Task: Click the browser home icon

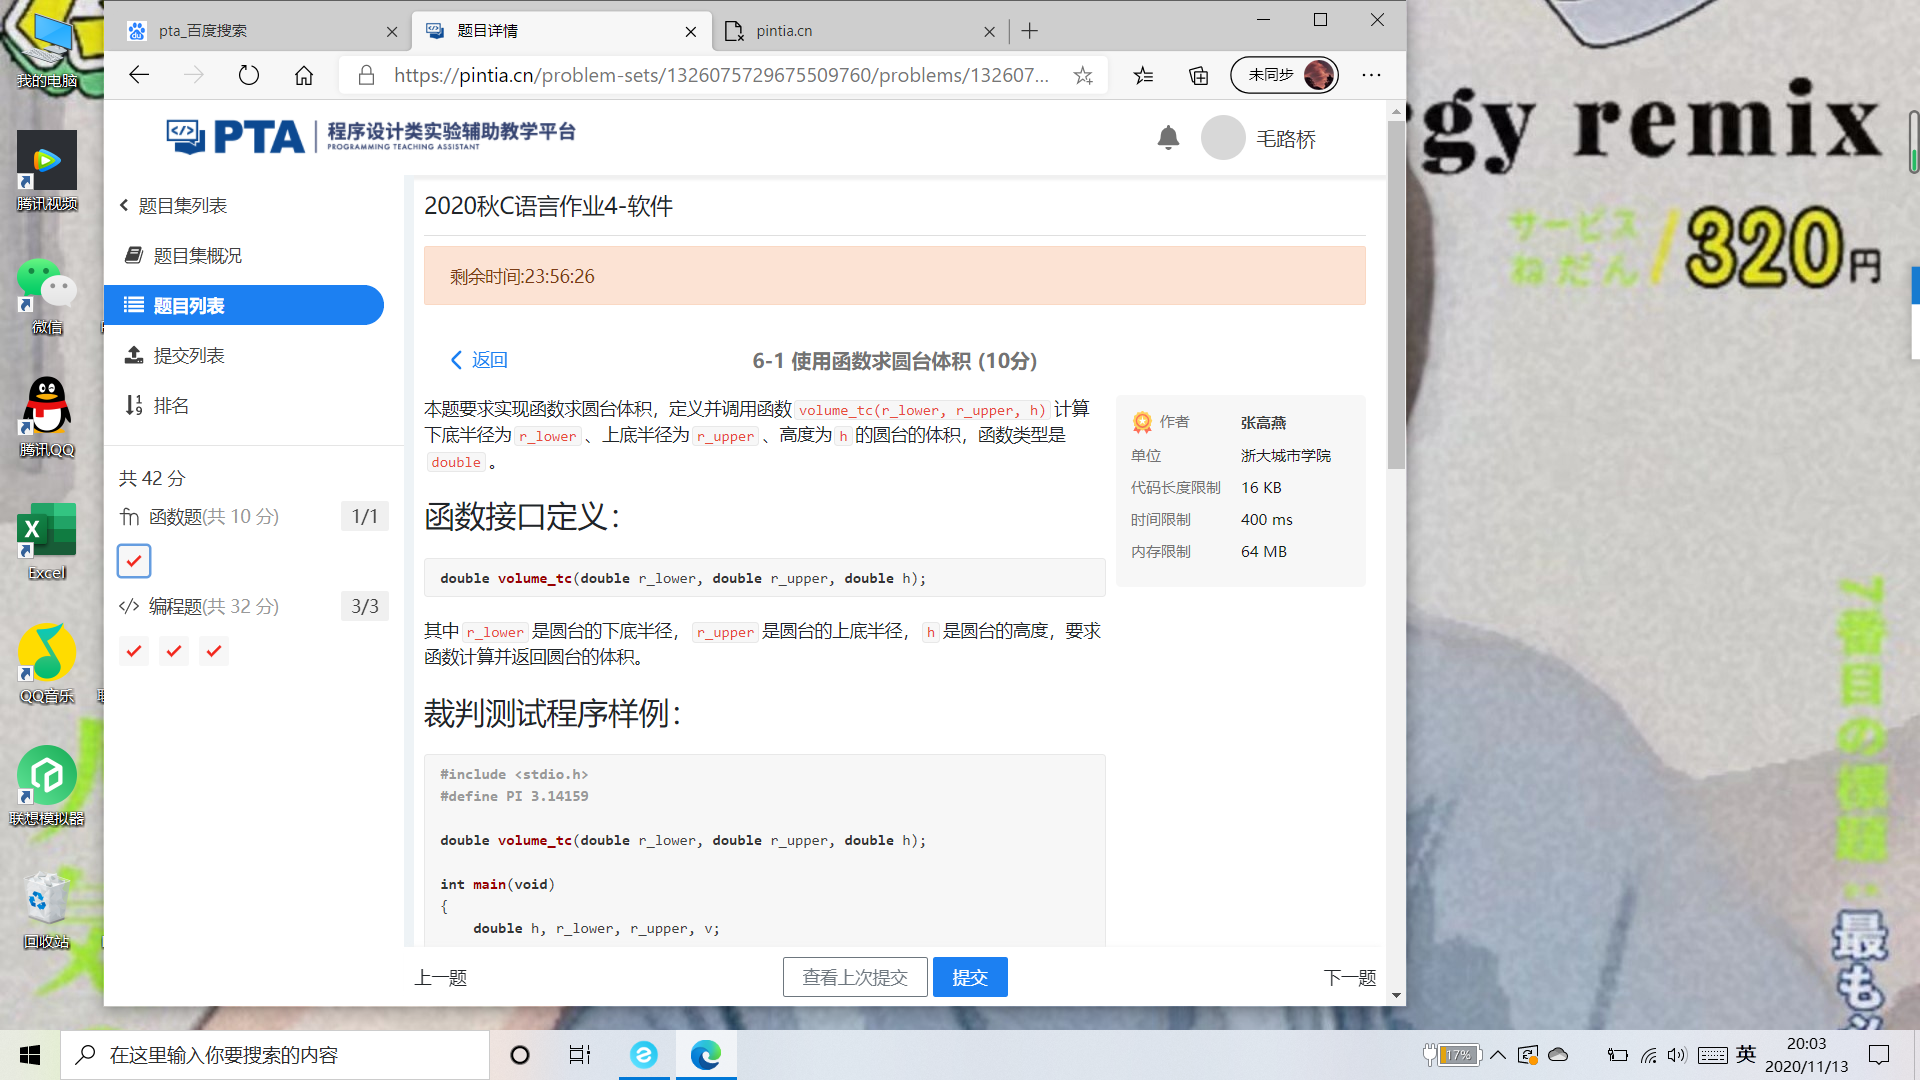Action: 304,75
